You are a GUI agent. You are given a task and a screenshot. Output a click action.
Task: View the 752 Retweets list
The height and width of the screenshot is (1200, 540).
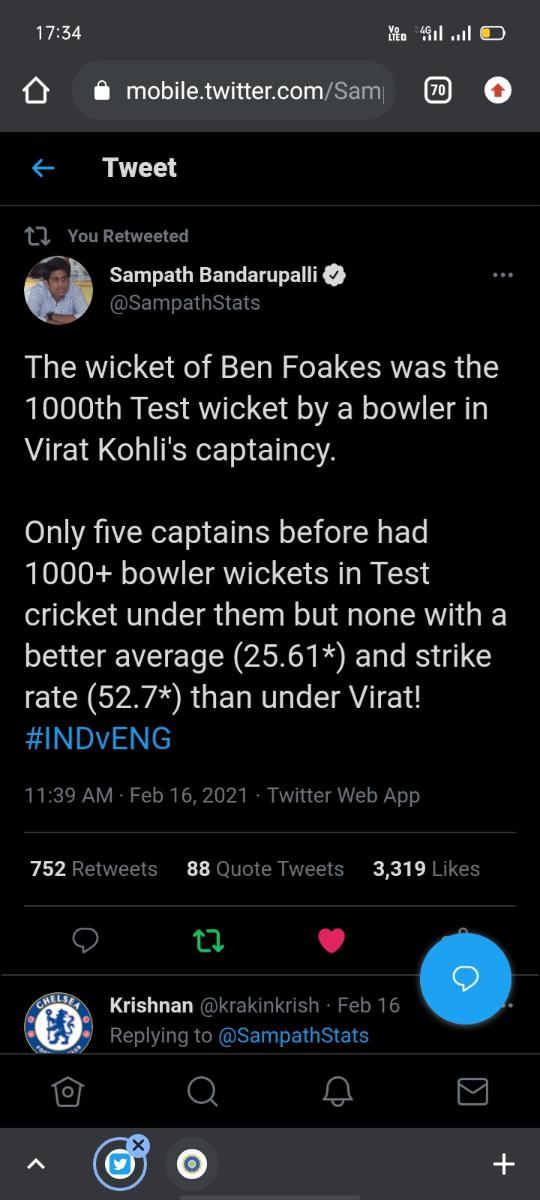point(94,869)
